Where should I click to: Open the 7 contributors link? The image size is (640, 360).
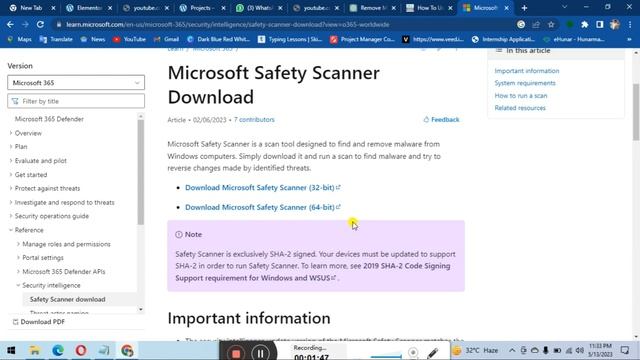point(254,120)
